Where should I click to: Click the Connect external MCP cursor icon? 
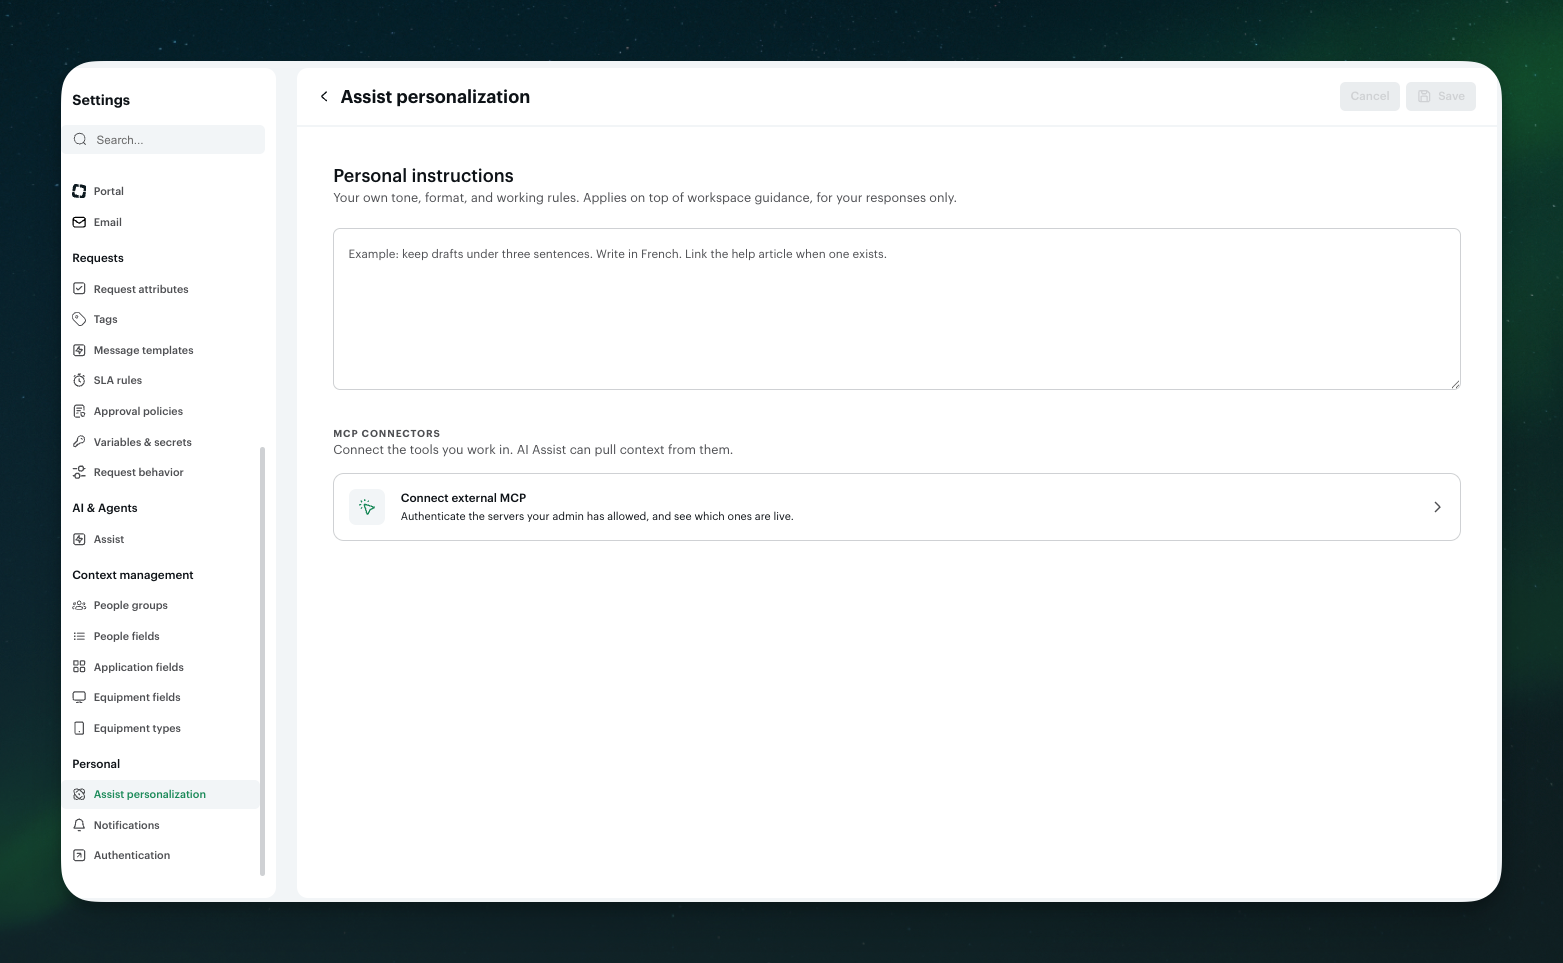[367, 507]
